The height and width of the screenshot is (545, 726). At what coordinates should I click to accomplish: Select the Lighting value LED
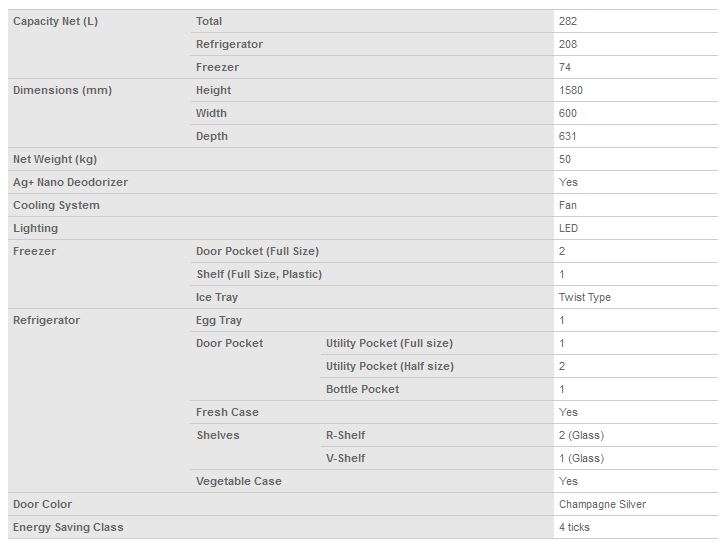click(568, 228)
